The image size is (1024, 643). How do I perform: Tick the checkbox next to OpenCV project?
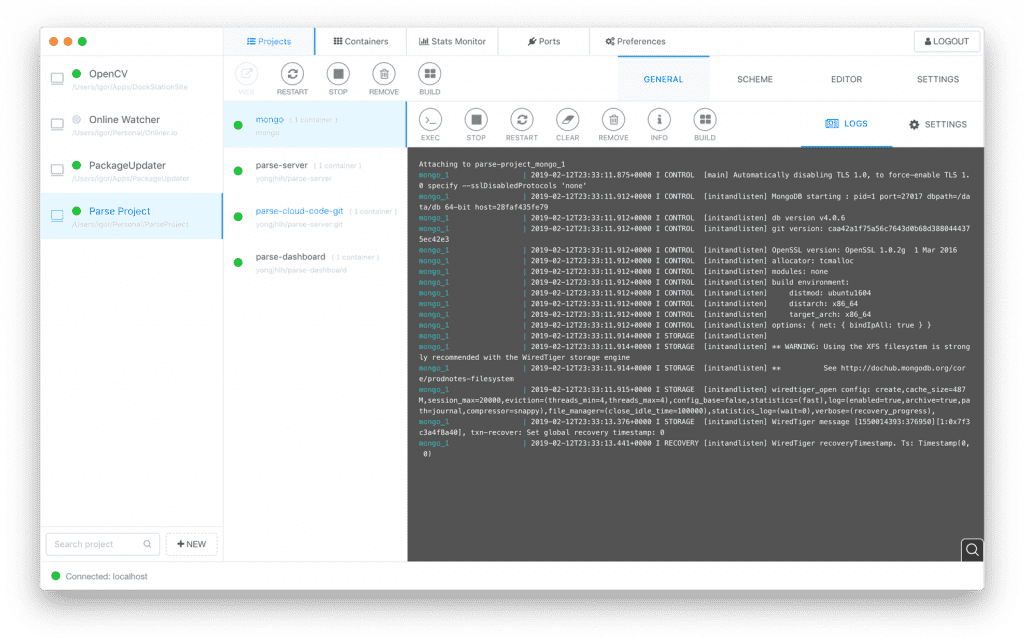tap(57, 77)
